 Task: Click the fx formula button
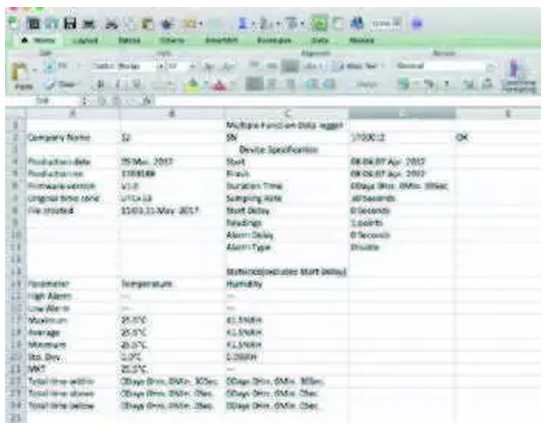148,101
